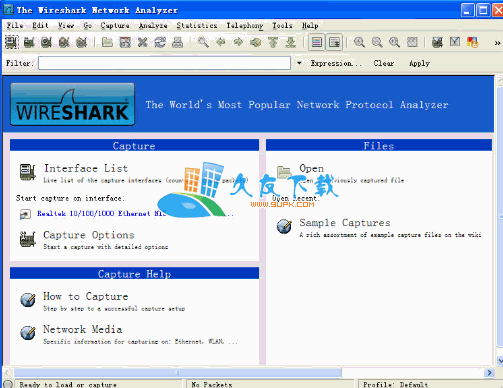Start a new live capture toolbar icon
The image size is (503, 388).
point(47,42)
